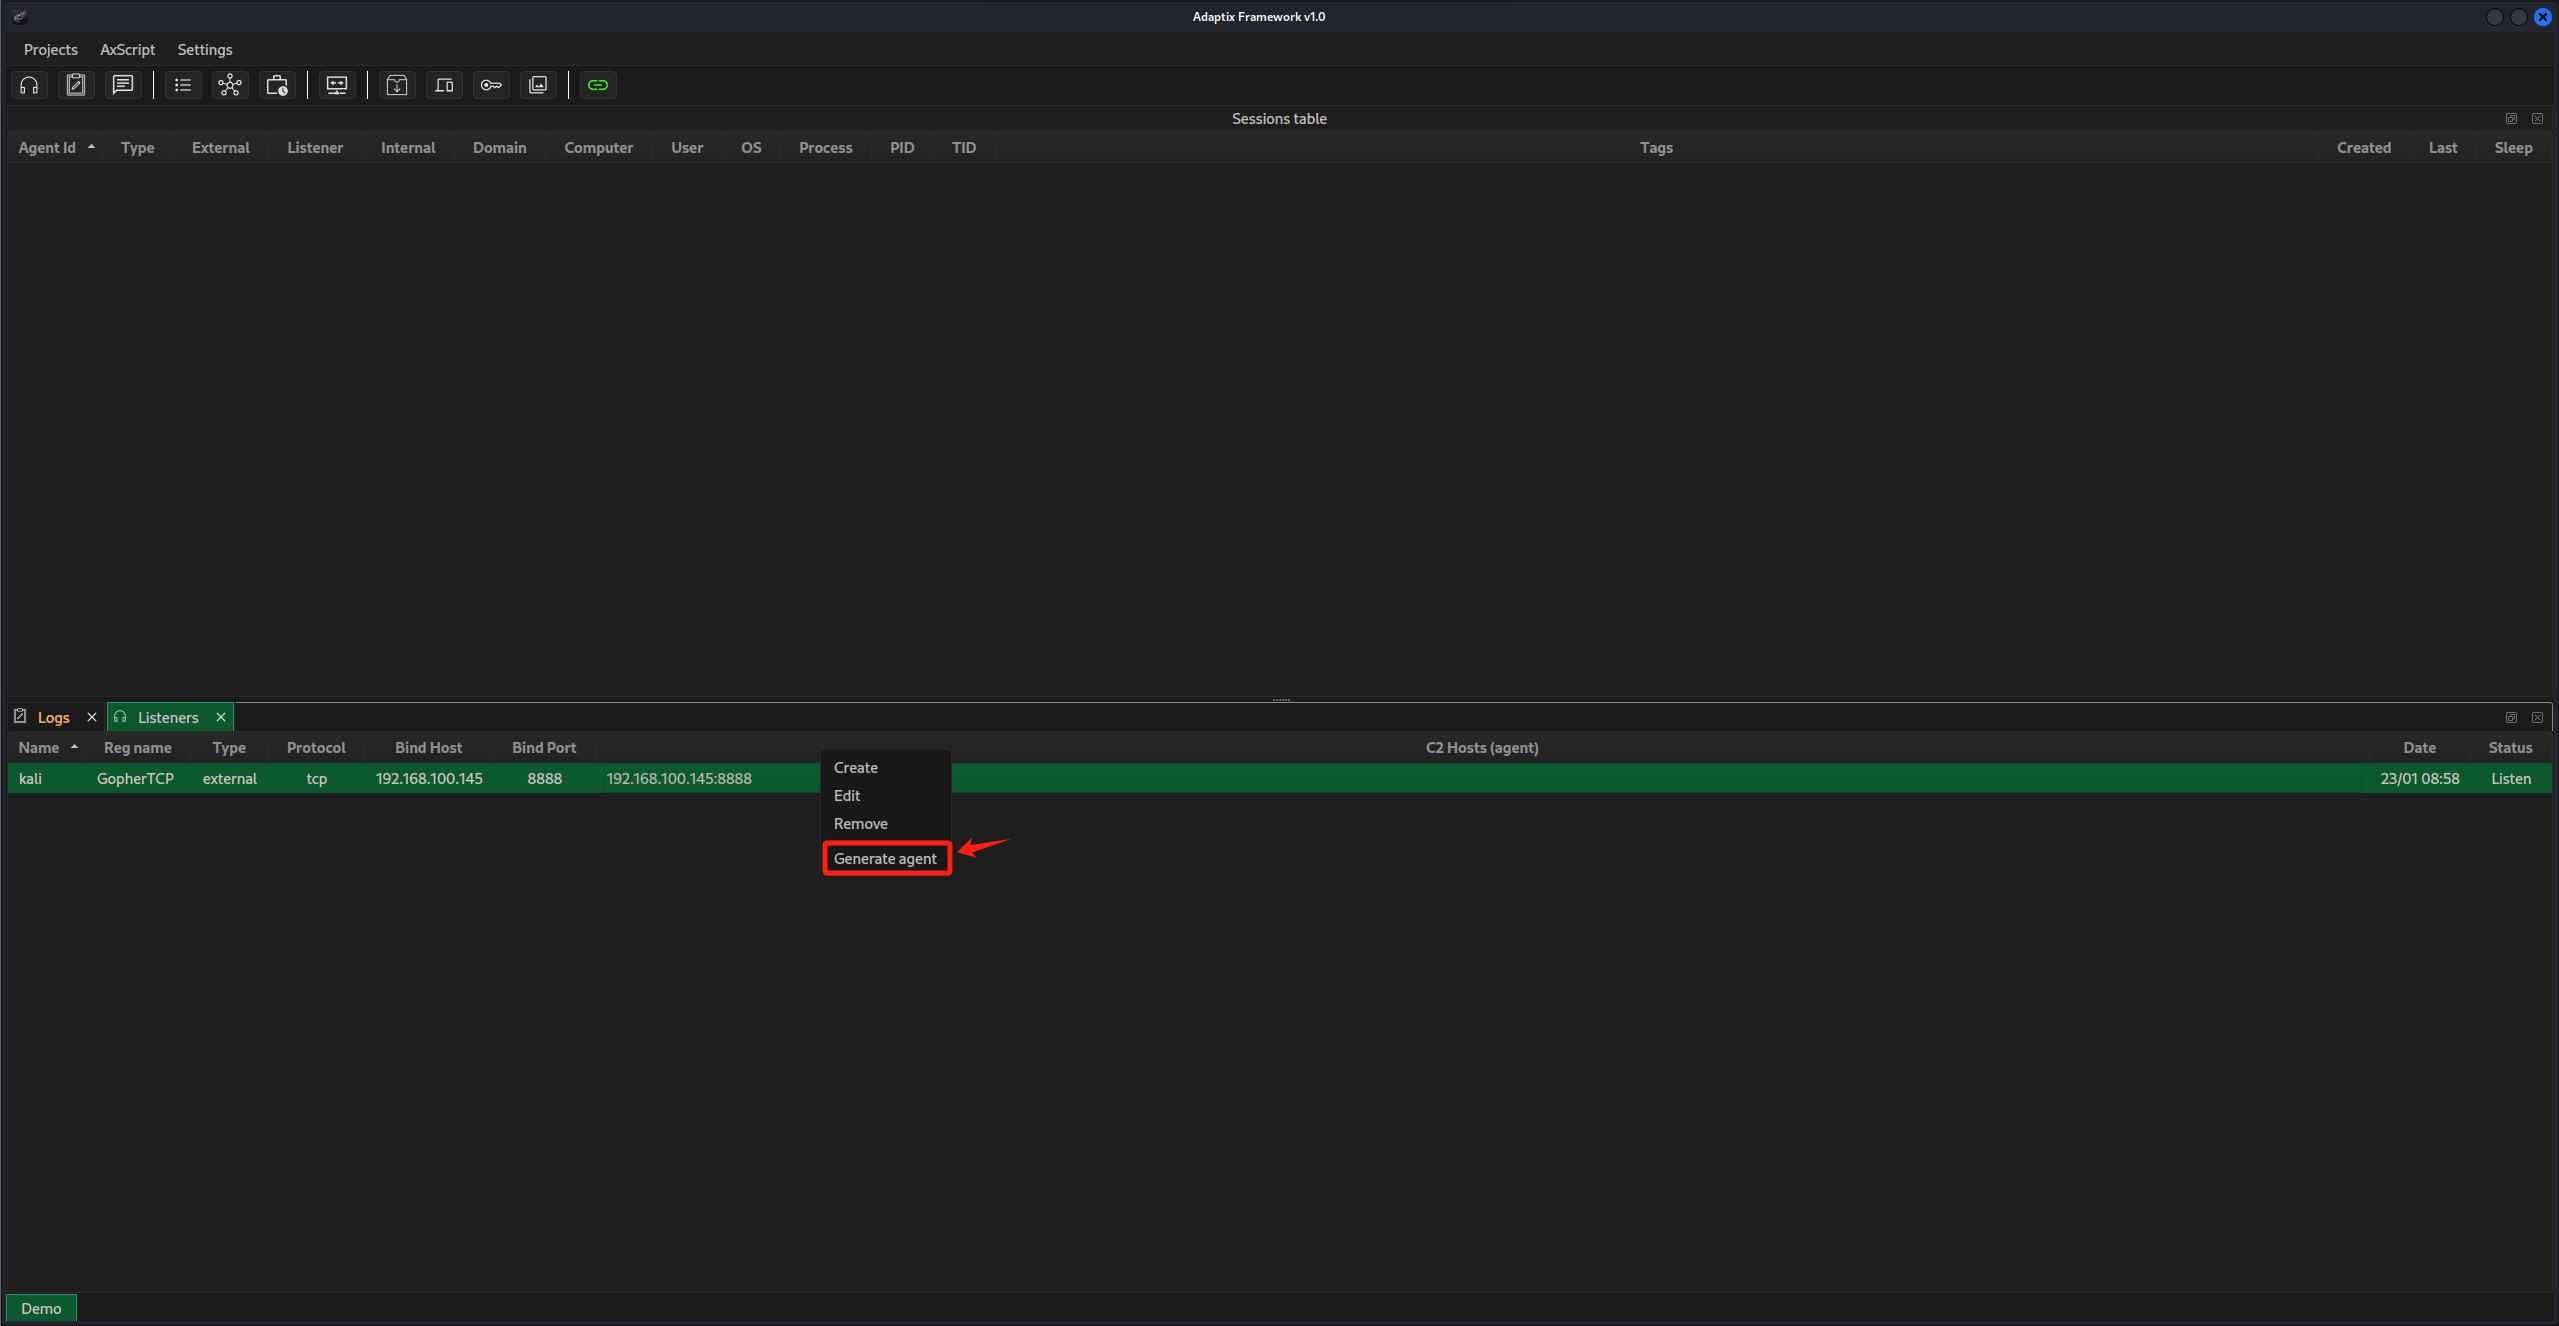
Task: Switch to the Logs tab
Action: pyautogui.click(x=53, y=718)
